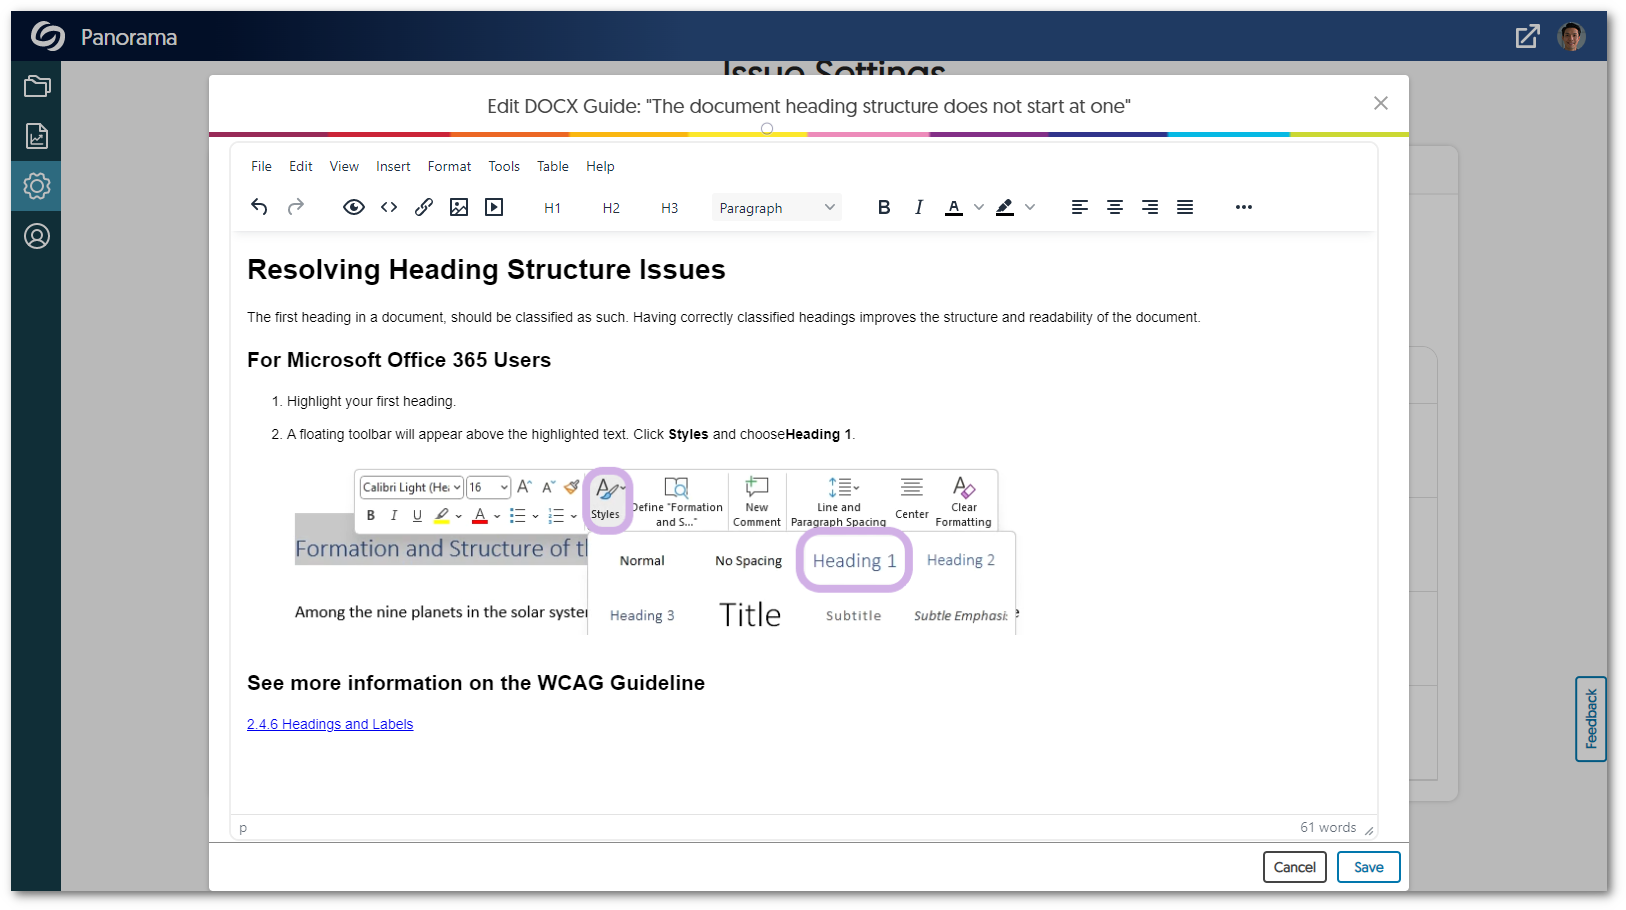Open the settings gear in sidebar
This screenshot has height=910, width=1626.
coord(37,186)
